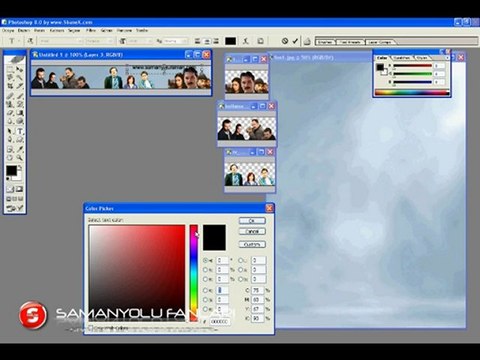Toggle text orientation icon in options bar
The image size is (480, 360).
pyautogui.click(x=30, y=41)
